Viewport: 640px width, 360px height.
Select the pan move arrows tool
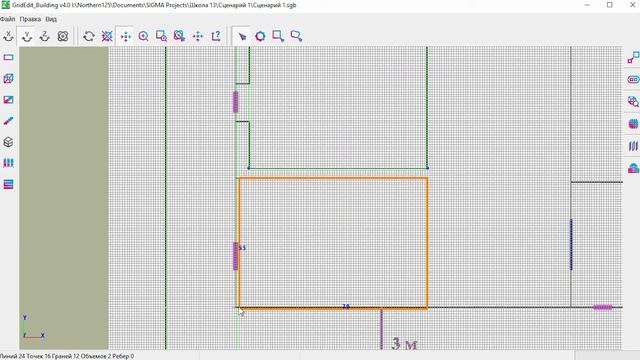pos(125,36)
